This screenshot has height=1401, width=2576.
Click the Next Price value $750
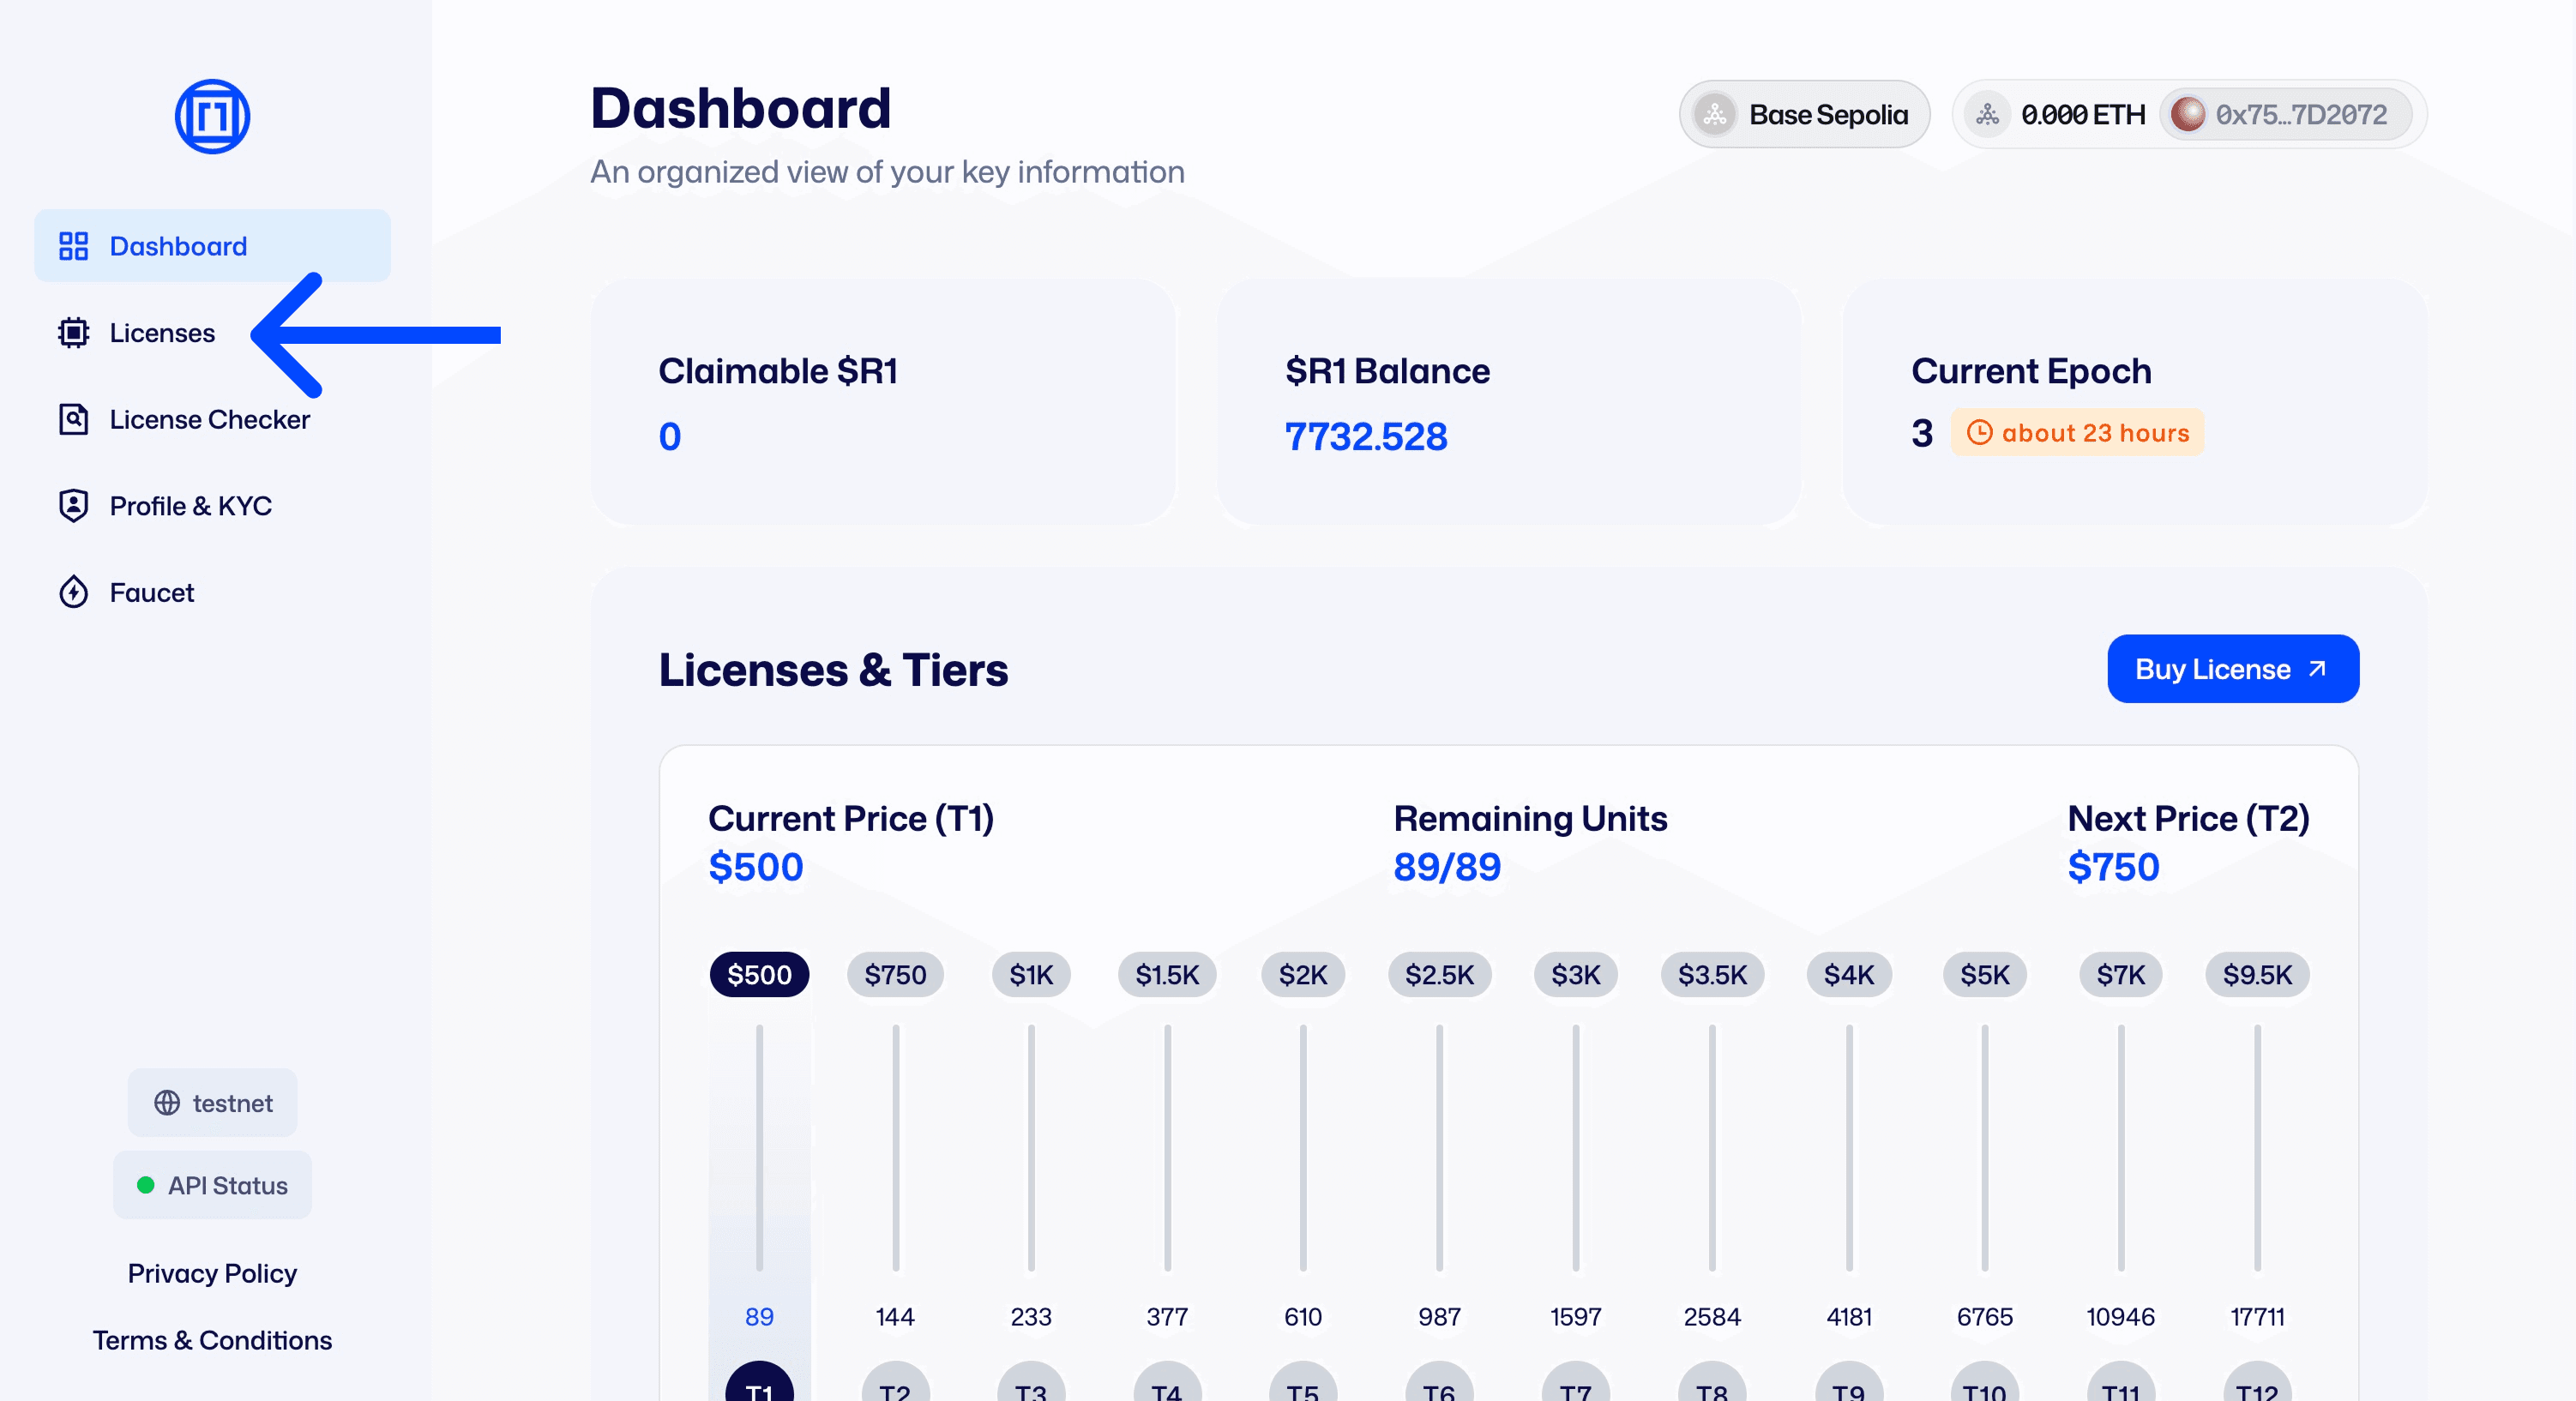click(2113, 867)
